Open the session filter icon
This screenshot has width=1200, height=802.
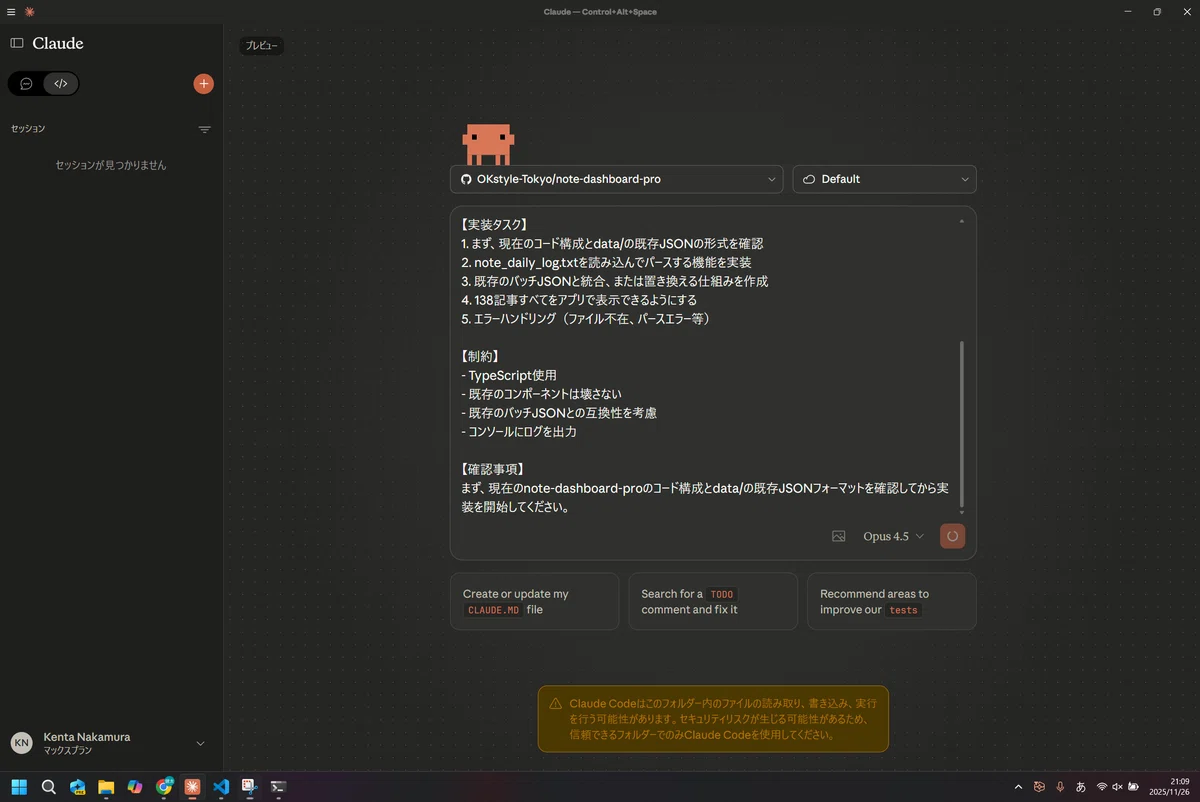point(204,129)
